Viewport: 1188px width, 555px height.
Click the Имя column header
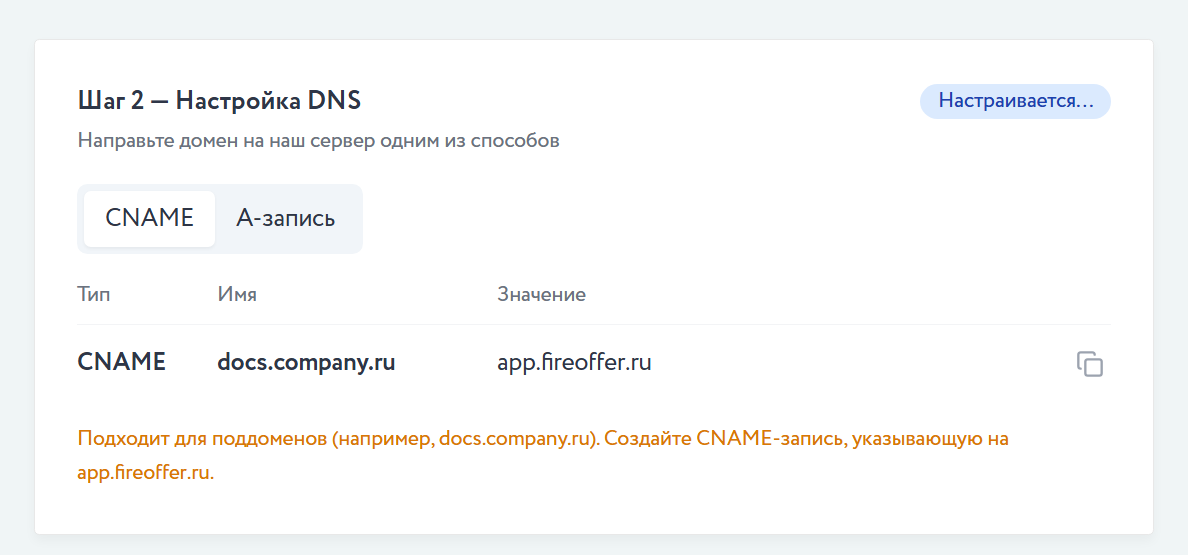(237, 295)
